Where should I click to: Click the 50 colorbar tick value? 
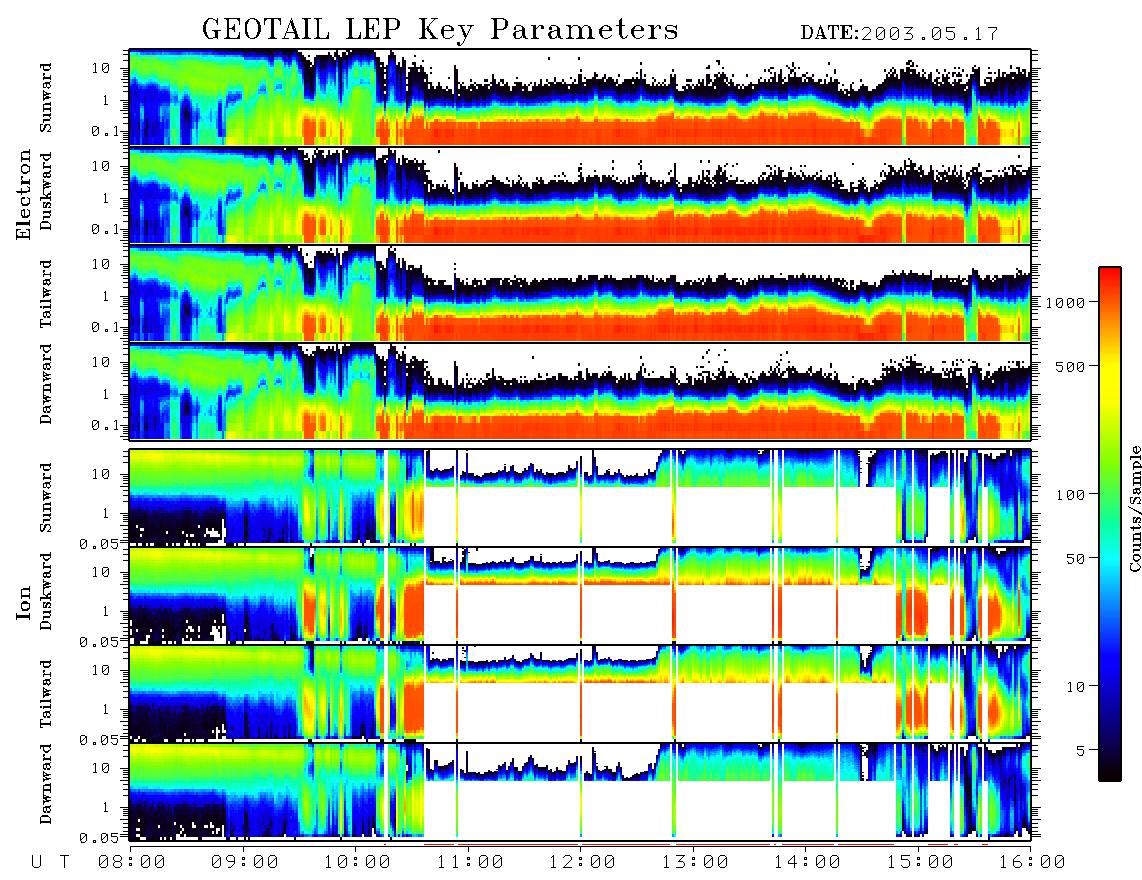pos(1074,559)
